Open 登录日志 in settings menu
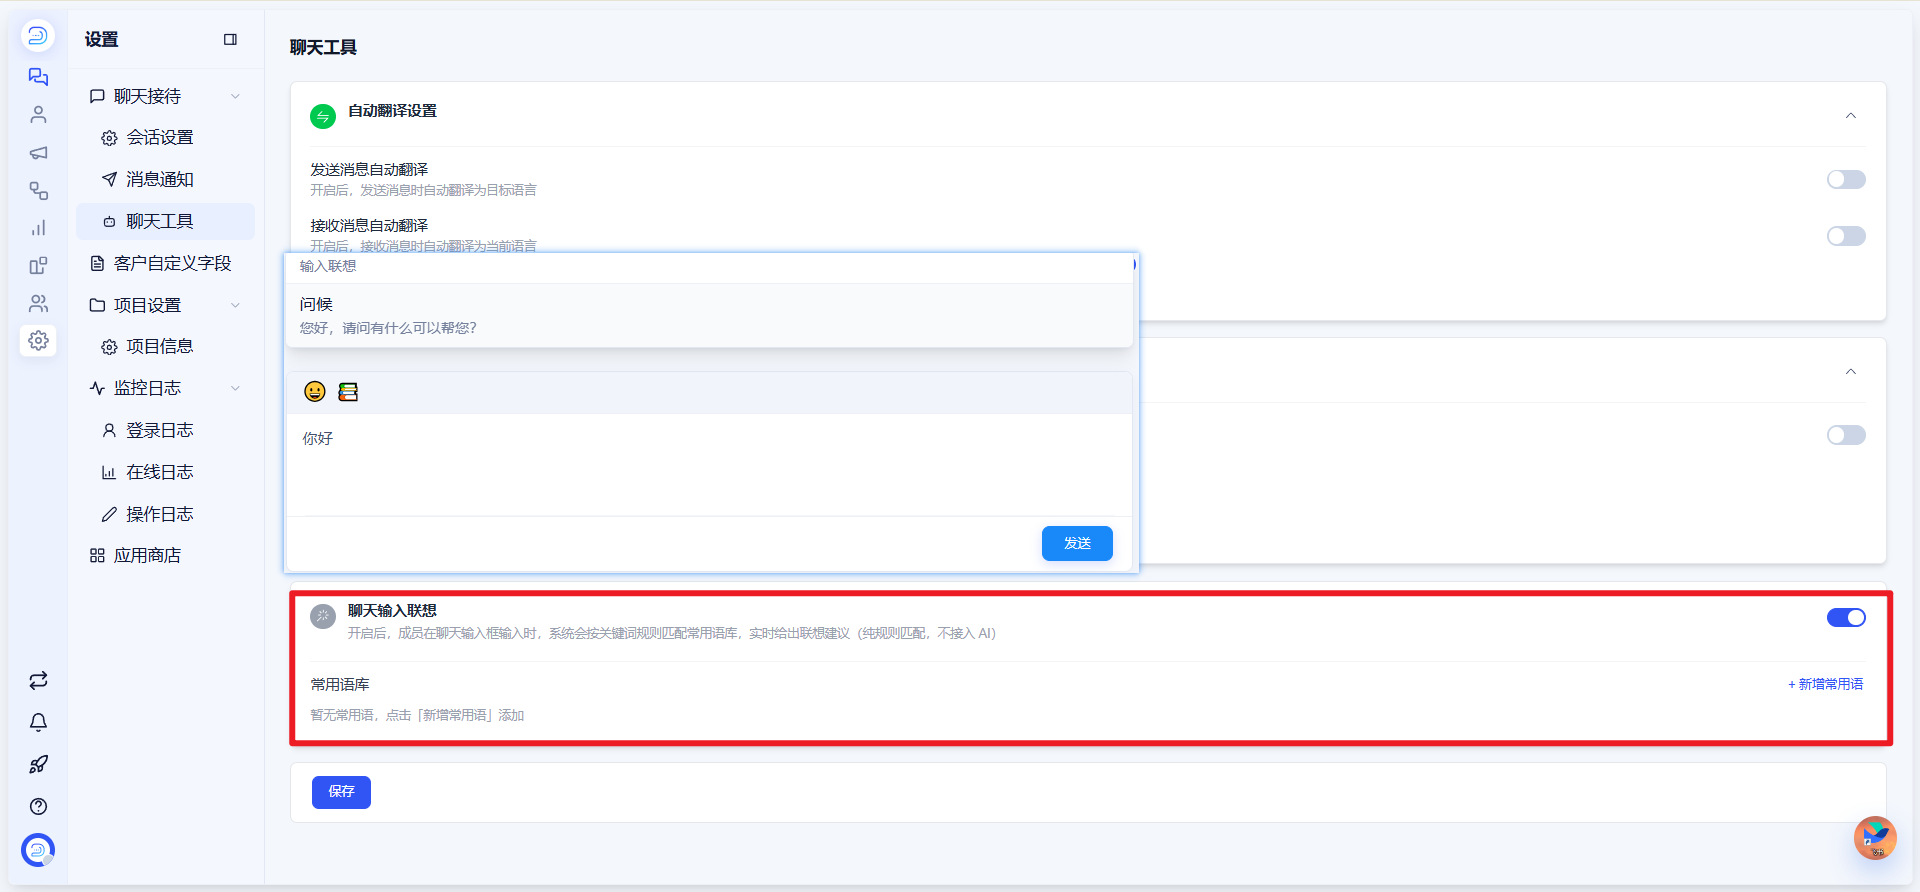This screenshot has width=1920, height=892. coord(165,431)
